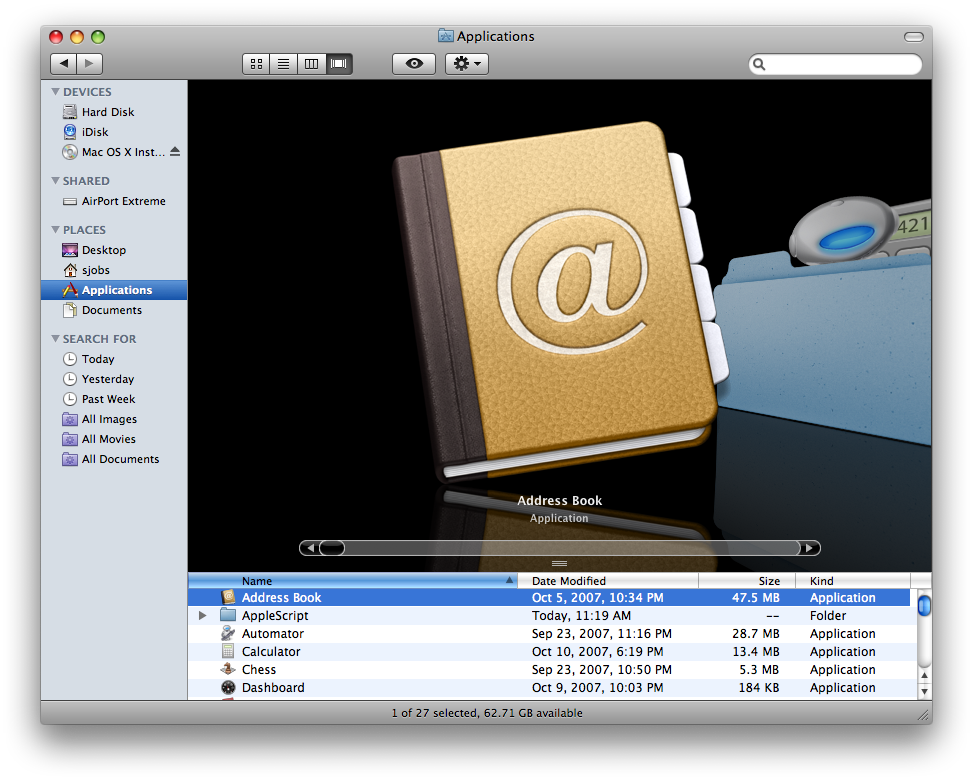
Task: Click the list scrollbar's blue thumb
Action: 924,605
